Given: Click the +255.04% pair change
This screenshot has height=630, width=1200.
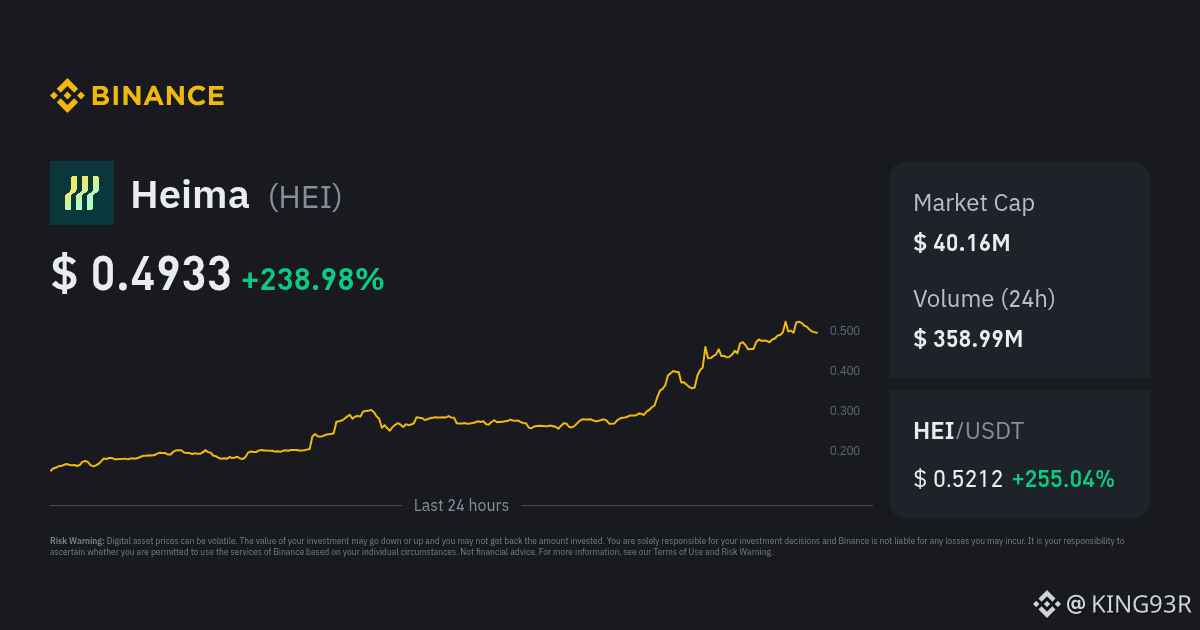Looking at the screenshot, I should click(1063, 479).
